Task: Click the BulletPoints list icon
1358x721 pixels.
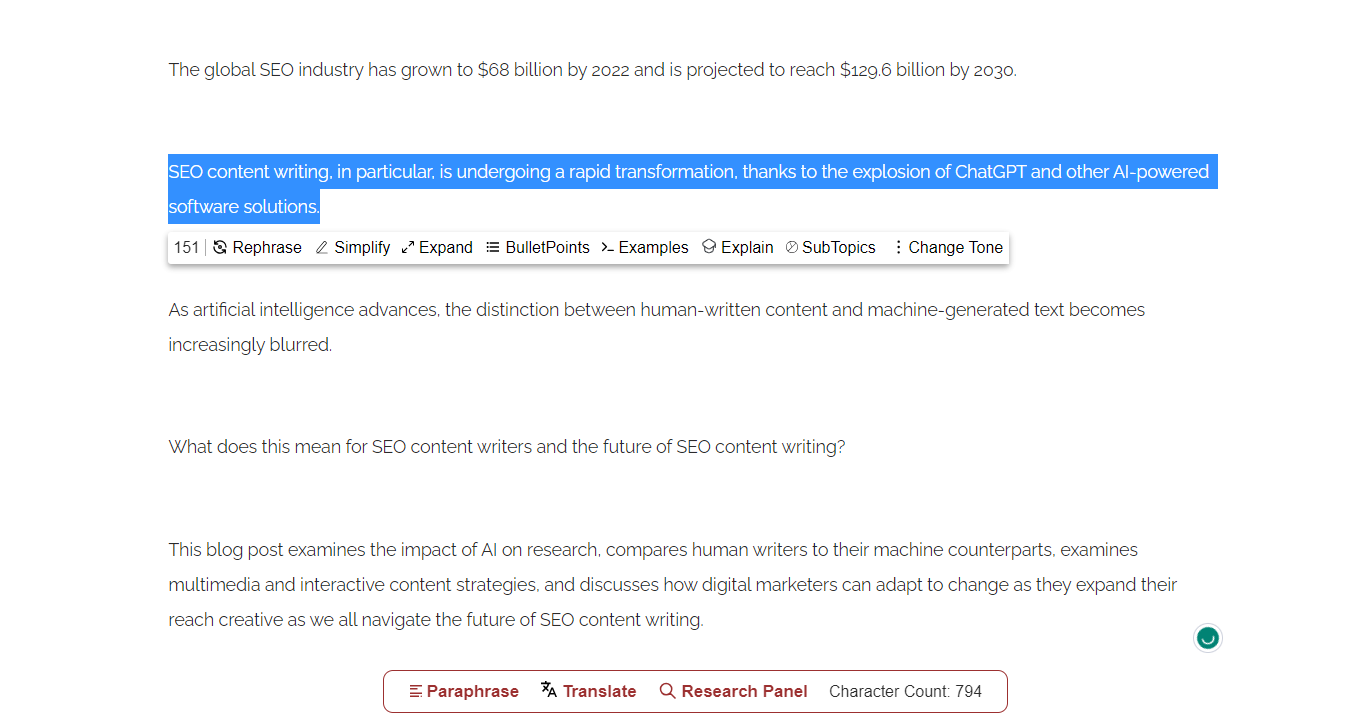Action: (491, 246)
